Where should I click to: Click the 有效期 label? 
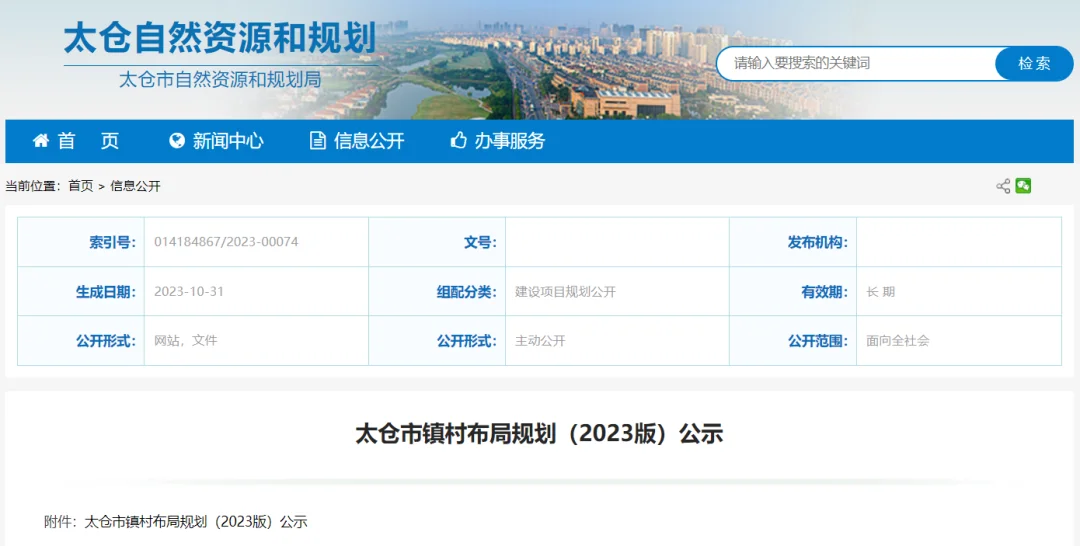point(824,291)
